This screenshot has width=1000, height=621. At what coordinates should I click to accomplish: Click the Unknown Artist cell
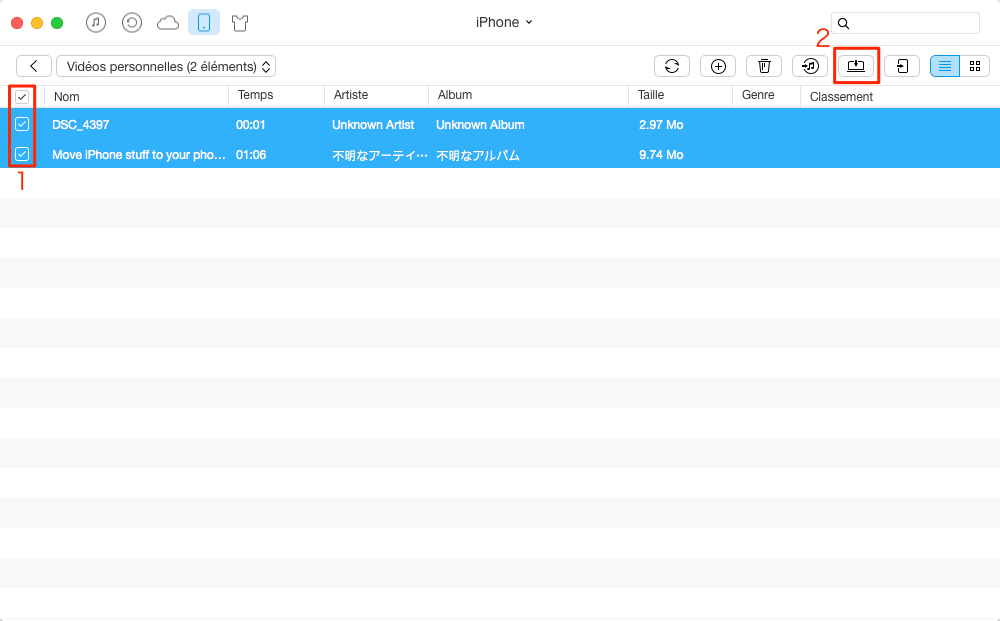[x=373, y=125]
